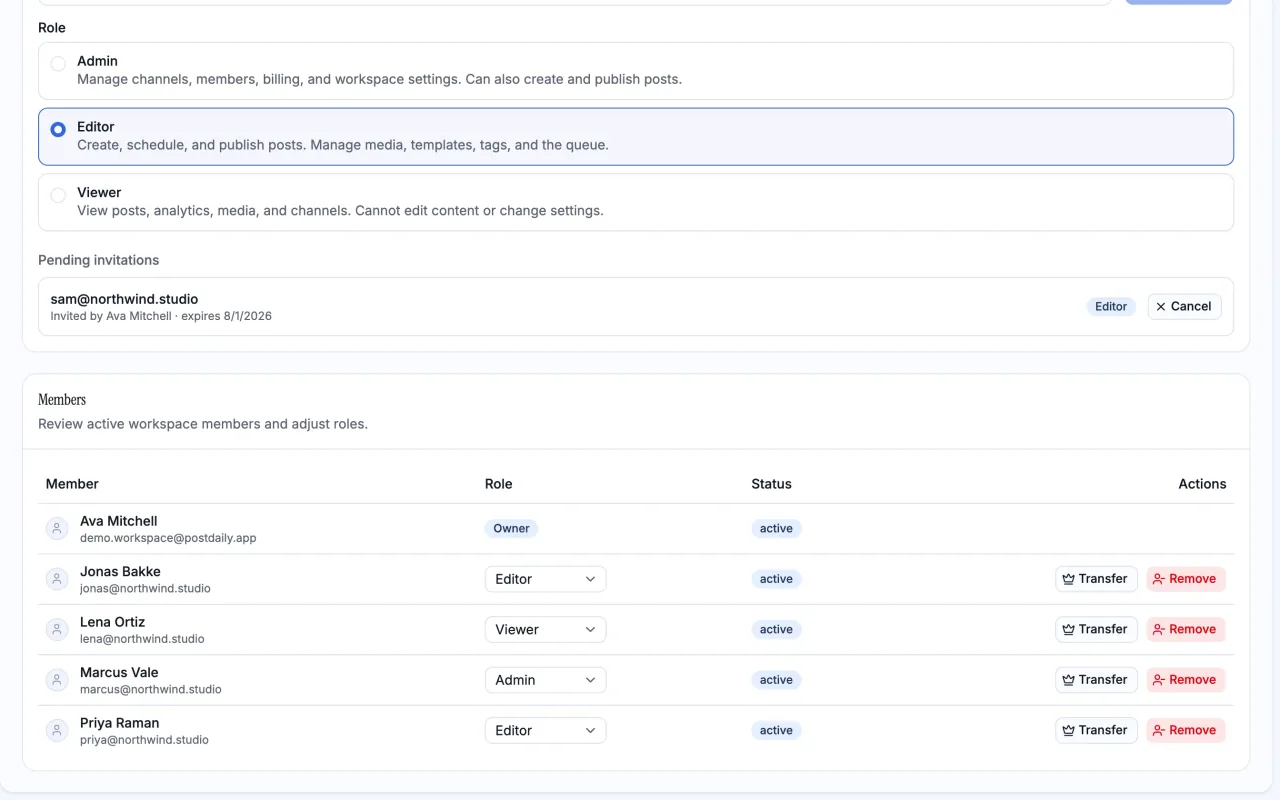The height and width of the screenshot is (800, 1280).
Task: Open the role dropdown for Lena Ortiz
Action: pyautogui.click(x=545, y=629)
